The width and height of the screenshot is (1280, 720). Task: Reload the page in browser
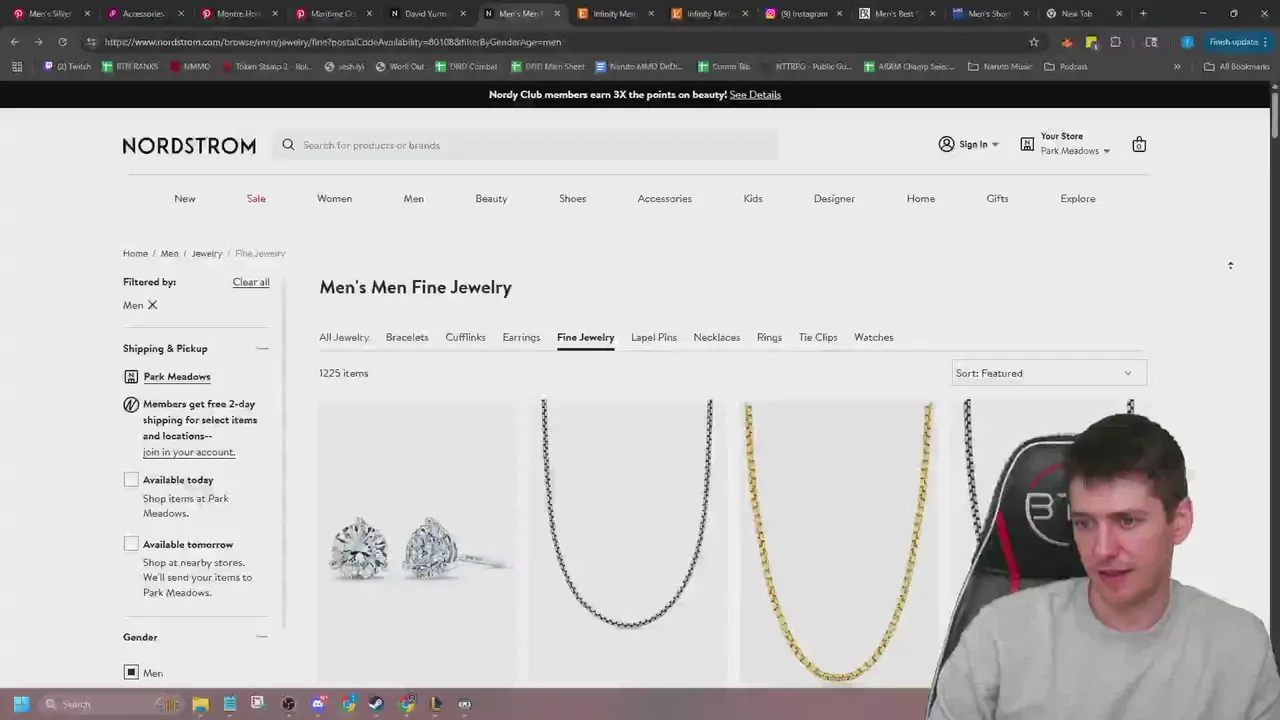[x=62, y=42]
